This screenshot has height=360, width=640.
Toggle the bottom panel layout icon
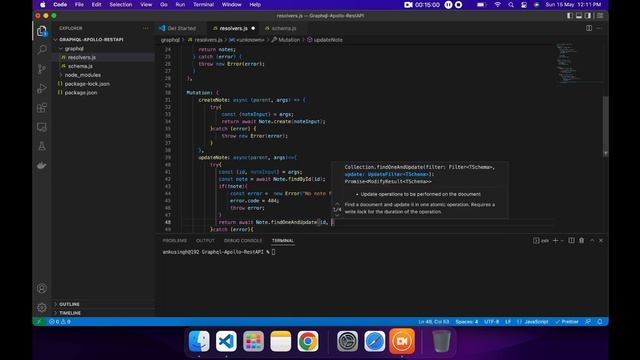(x=579, y=16)
